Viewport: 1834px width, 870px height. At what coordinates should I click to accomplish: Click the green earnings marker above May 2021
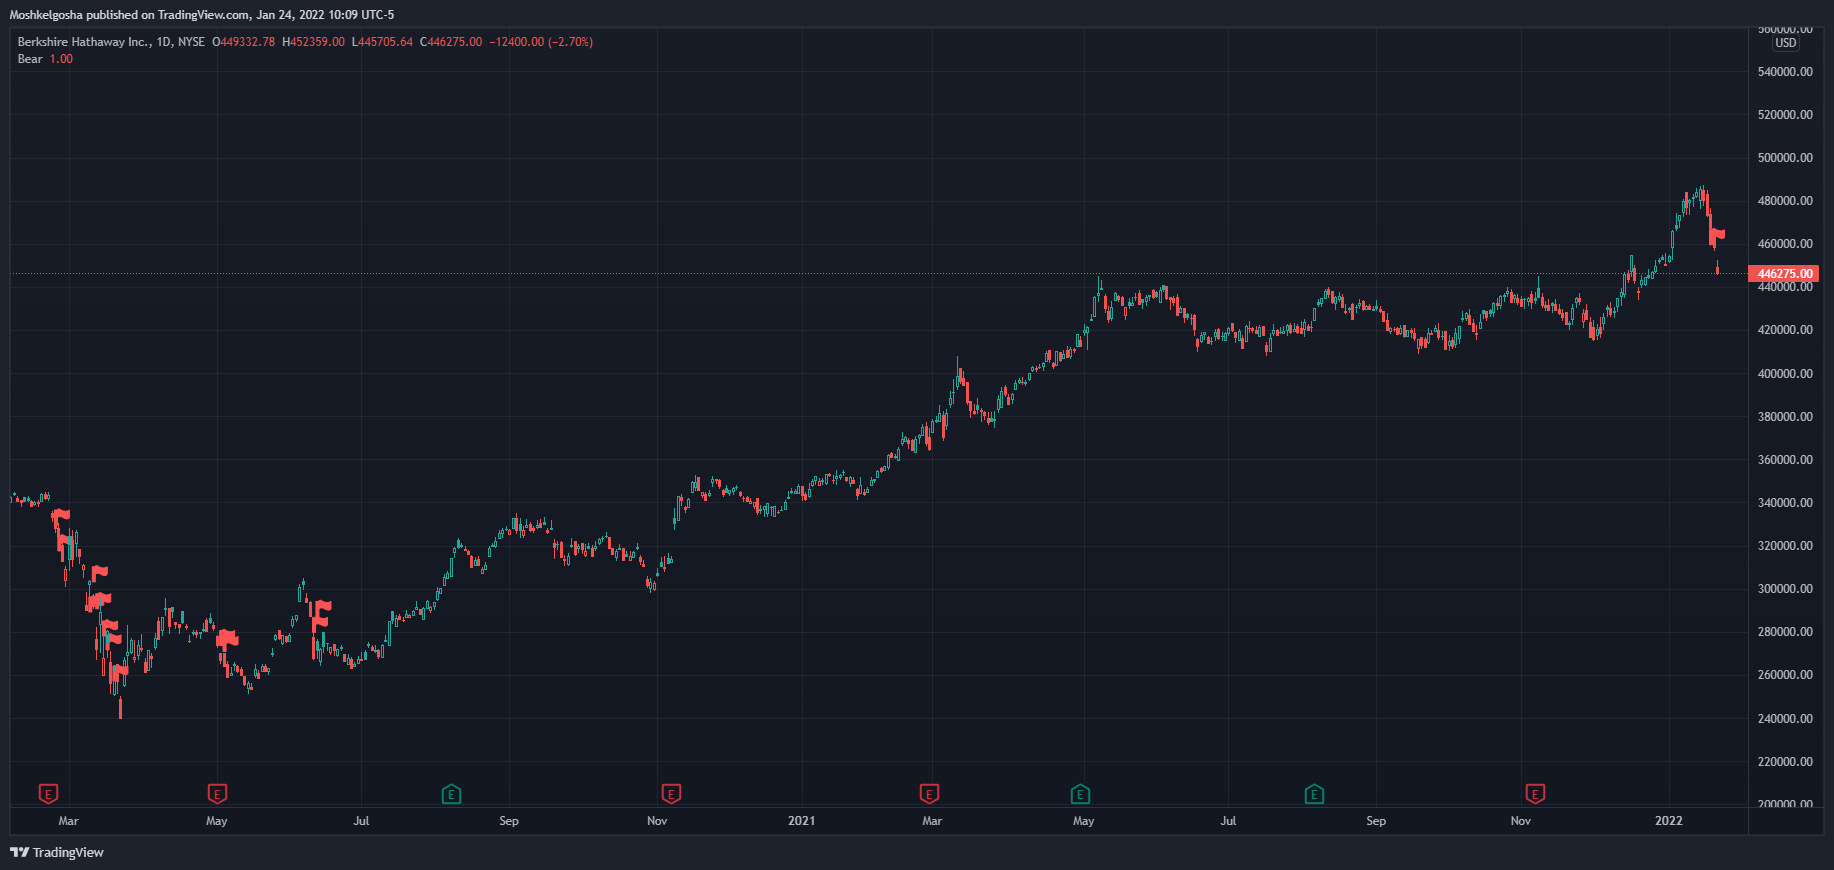[1080, 794]
